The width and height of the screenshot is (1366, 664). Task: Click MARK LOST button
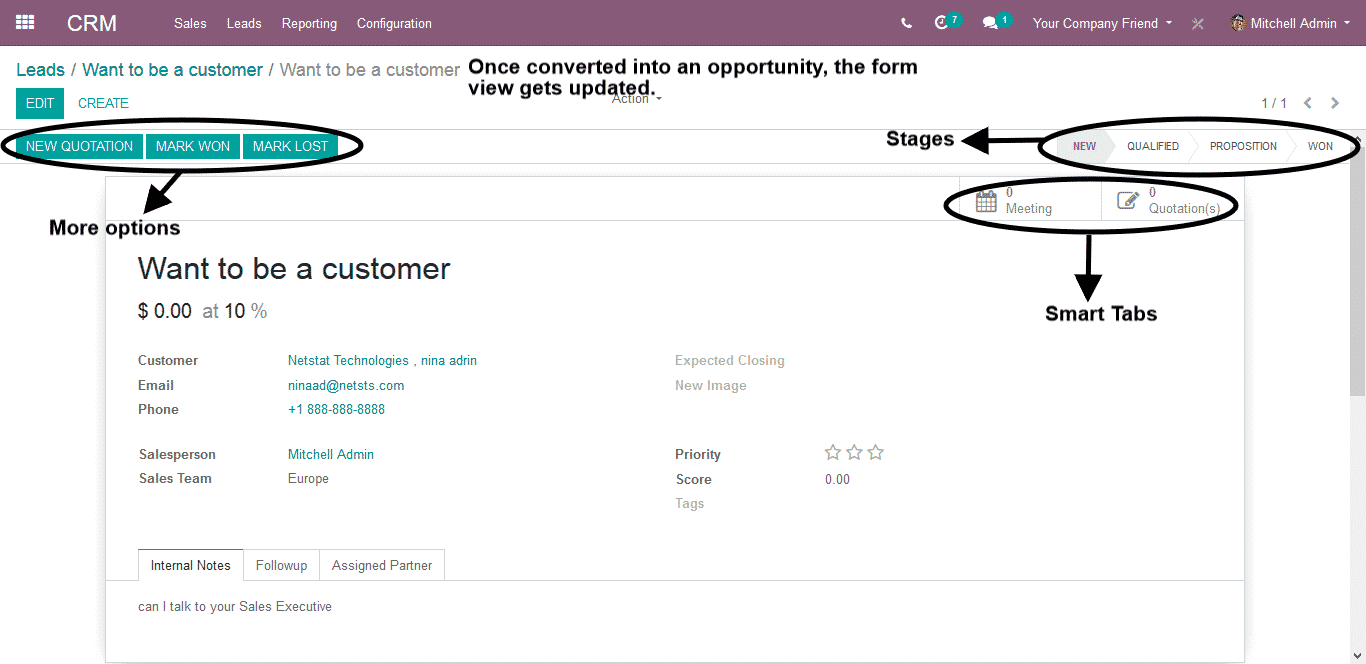point(290,146)
